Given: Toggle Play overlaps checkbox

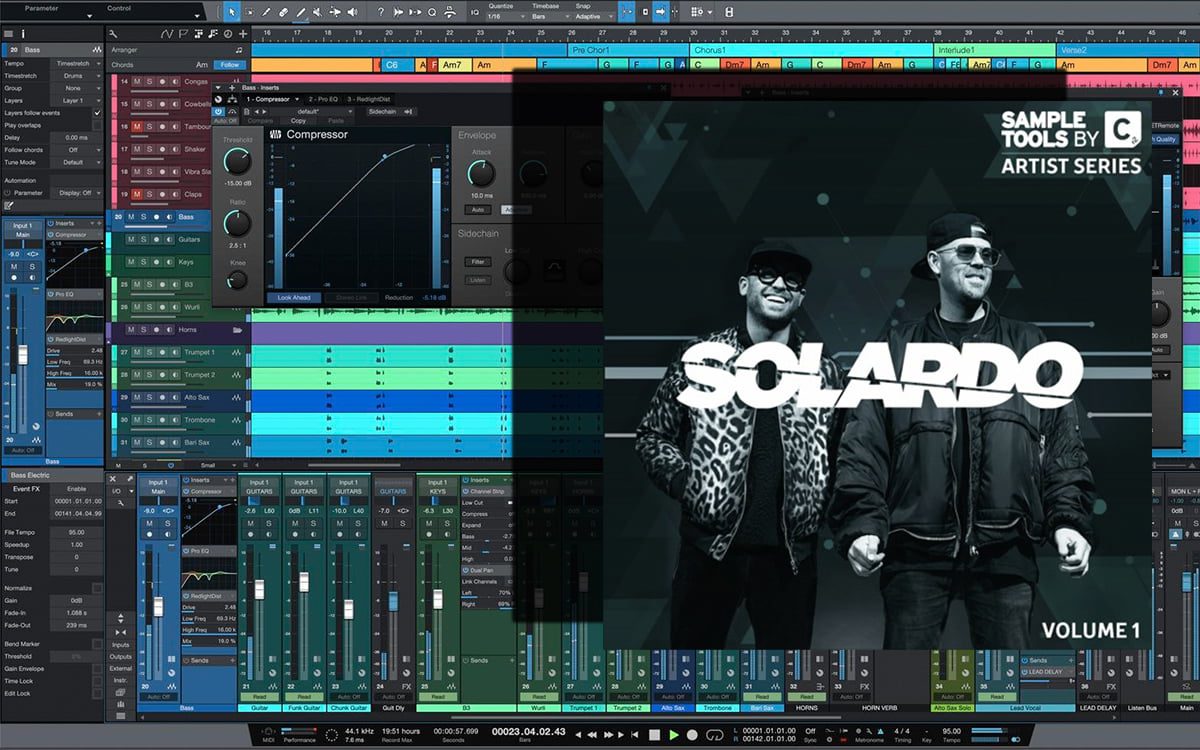Looking at the screenshot, I should tap(97, 126).
